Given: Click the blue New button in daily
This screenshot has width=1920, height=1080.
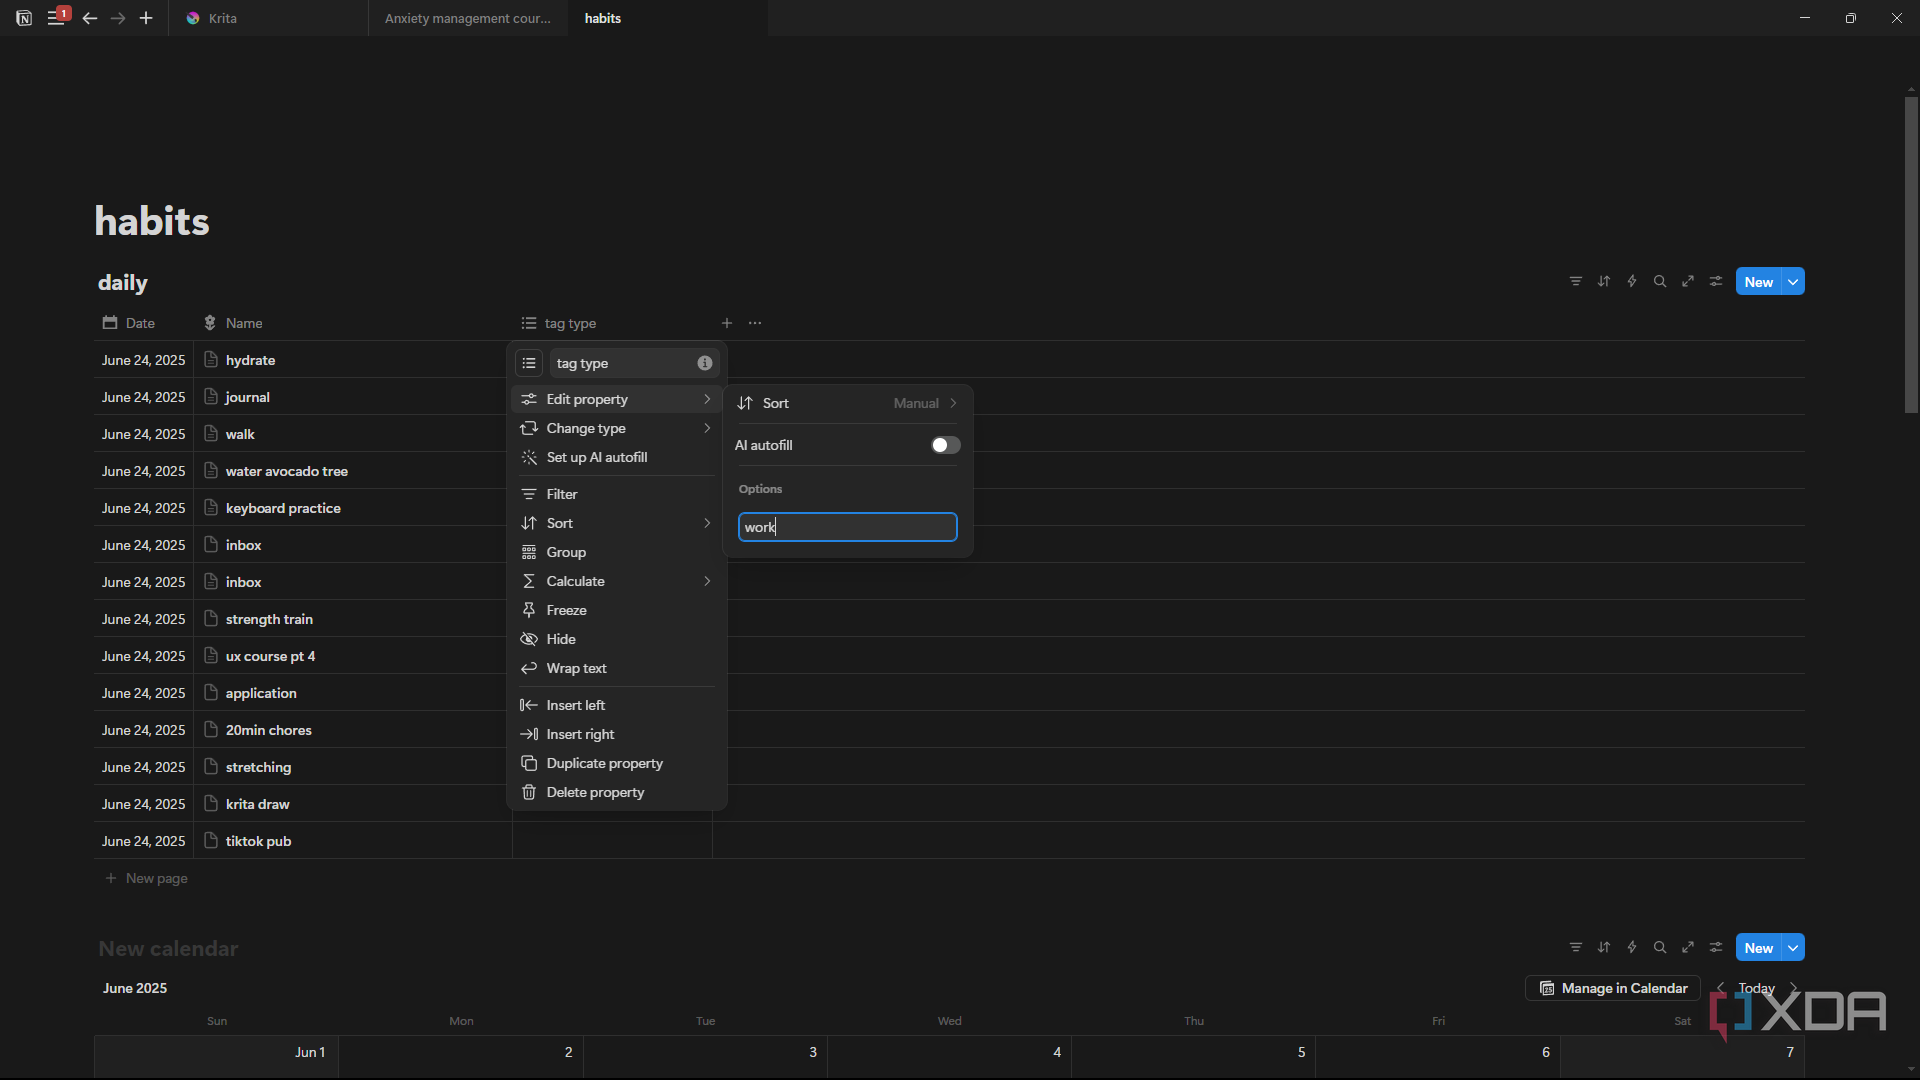Looking at the screenshot, I should tap(1759, 282).
